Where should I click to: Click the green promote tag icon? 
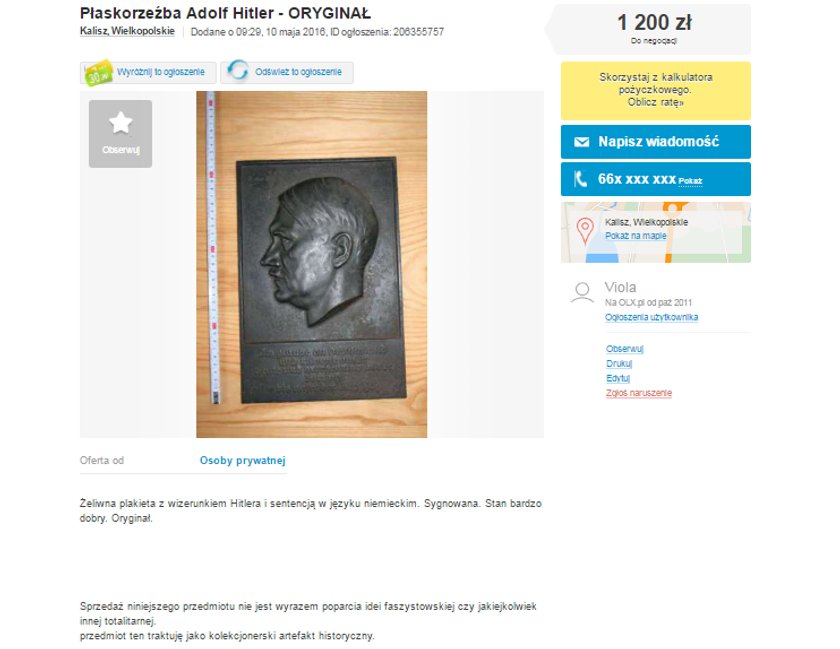tap(99, 73)
